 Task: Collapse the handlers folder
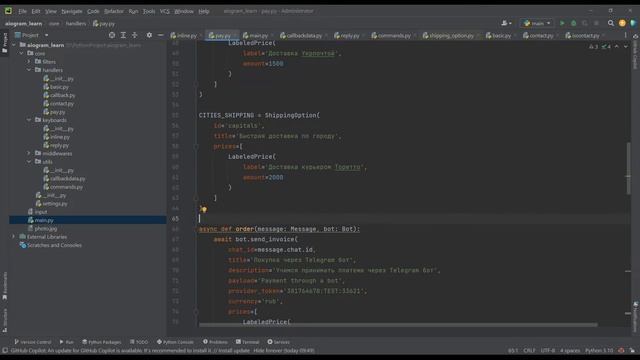point(29,70)
